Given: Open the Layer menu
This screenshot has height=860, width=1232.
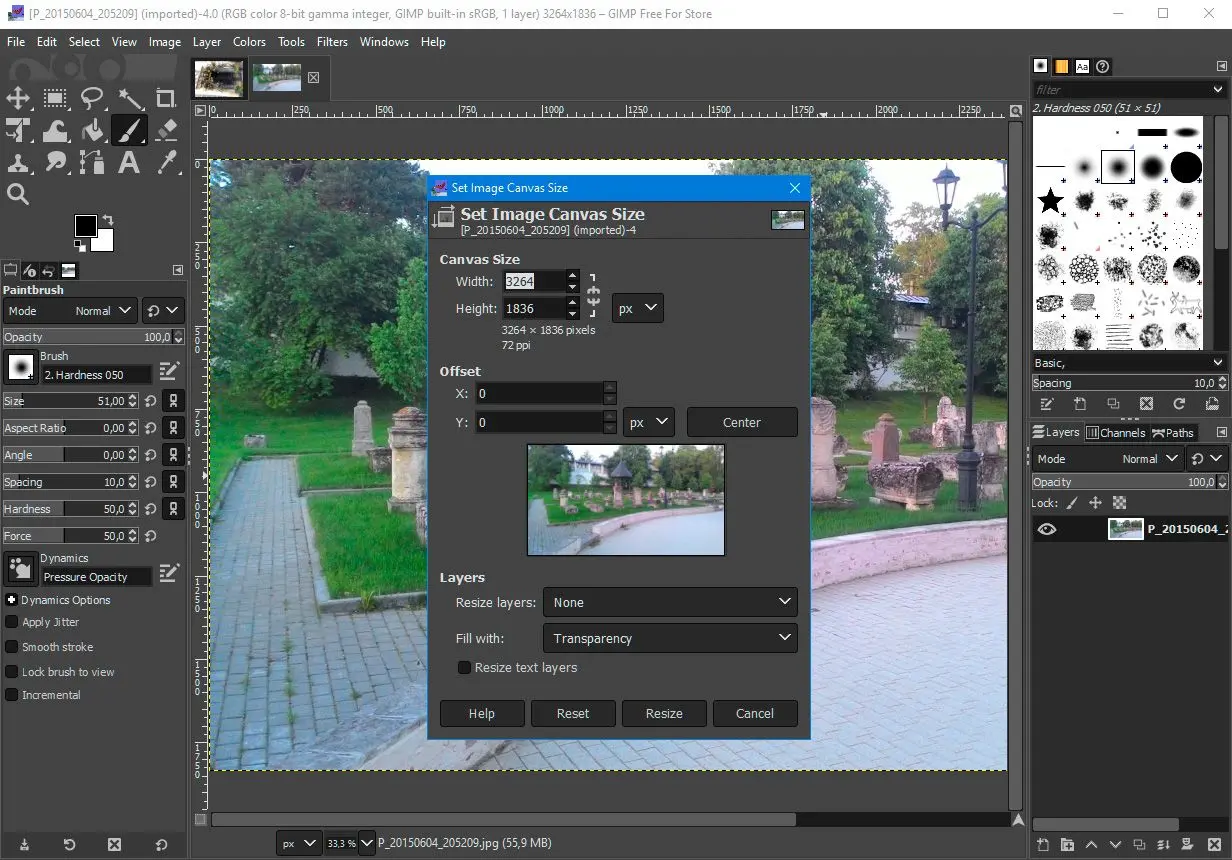Looking at the screenshot, I should pyautogui.click(x=206, y=42).
